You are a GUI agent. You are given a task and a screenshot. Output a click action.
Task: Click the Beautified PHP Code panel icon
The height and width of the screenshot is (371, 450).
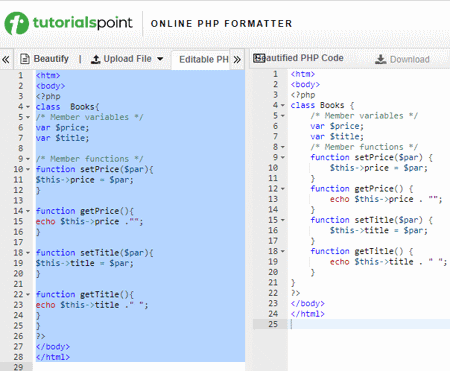pyautogui.click(x=258, y=58)
